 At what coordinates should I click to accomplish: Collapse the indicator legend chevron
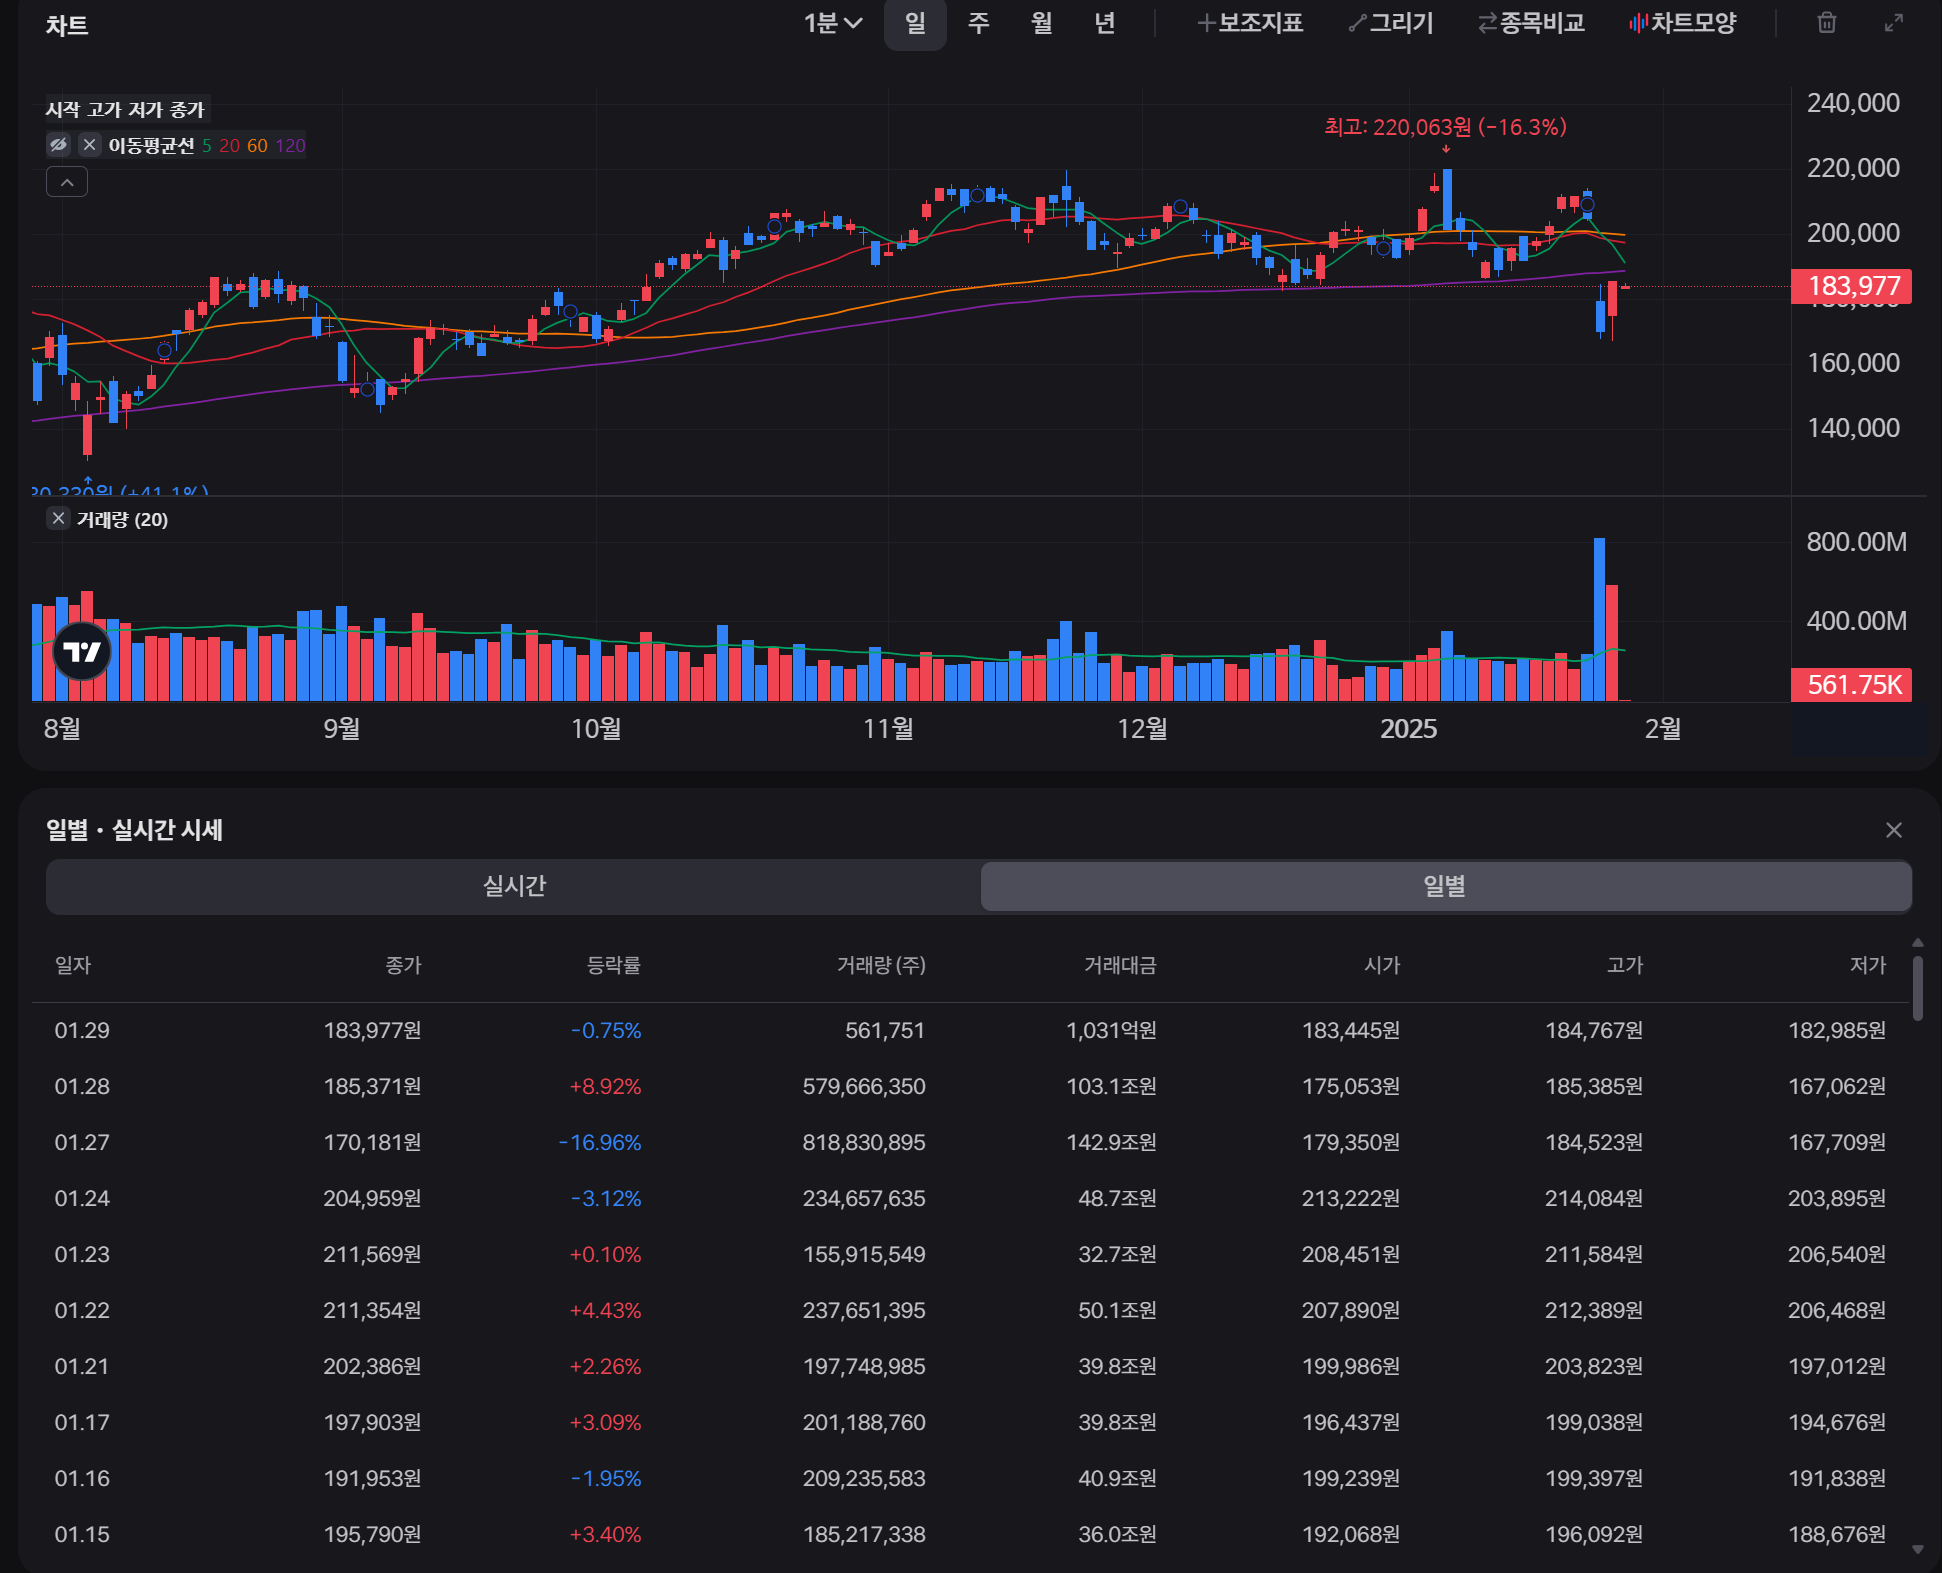pos(67,182)
